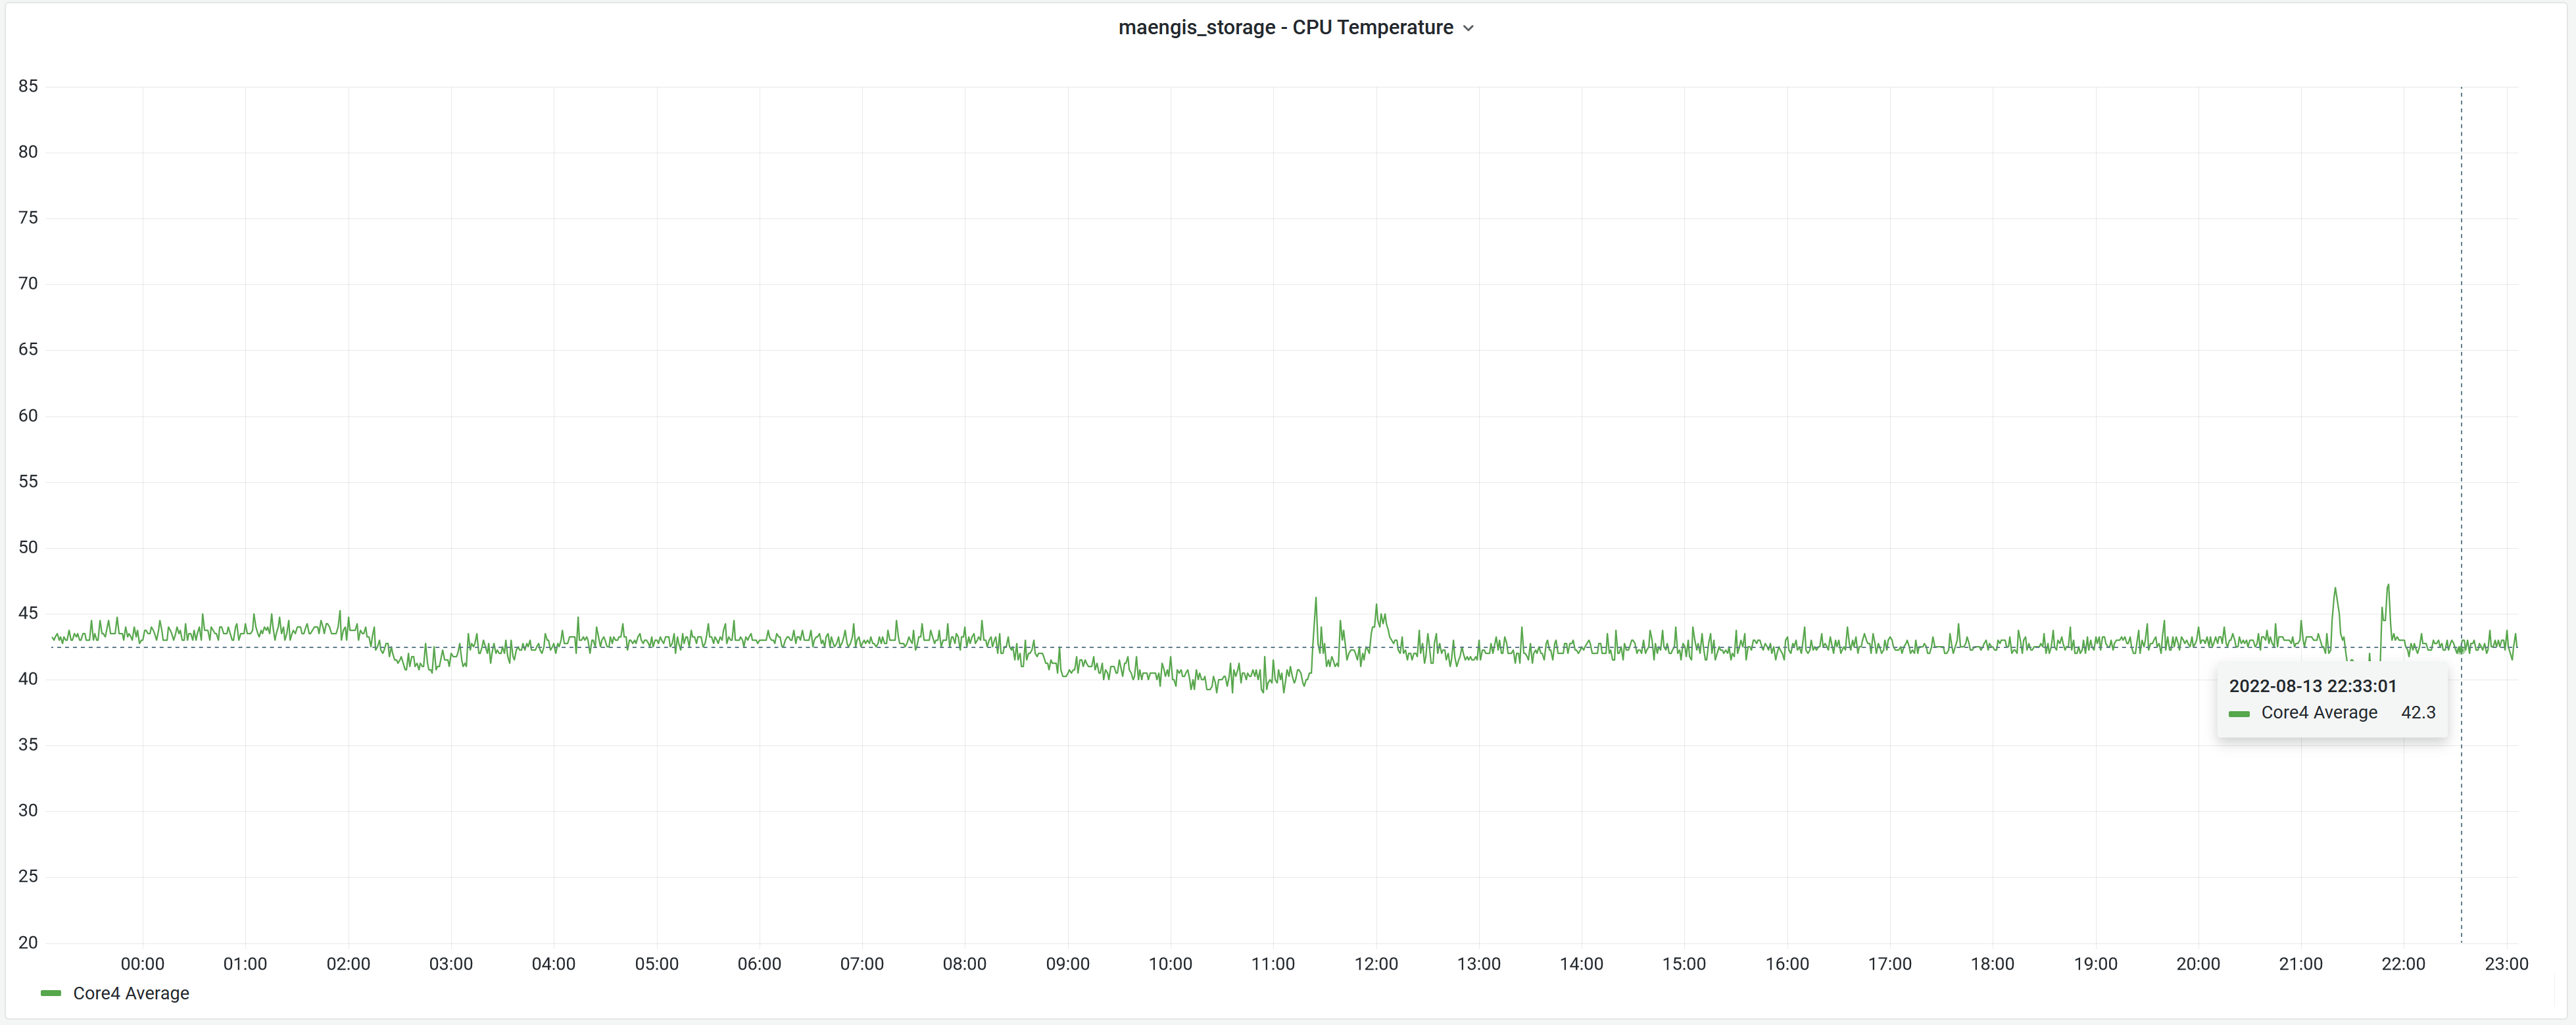Click the 12:00 x-axis time label
The height and width of the screenshot is (1025, 2576).
point(1376,964)
